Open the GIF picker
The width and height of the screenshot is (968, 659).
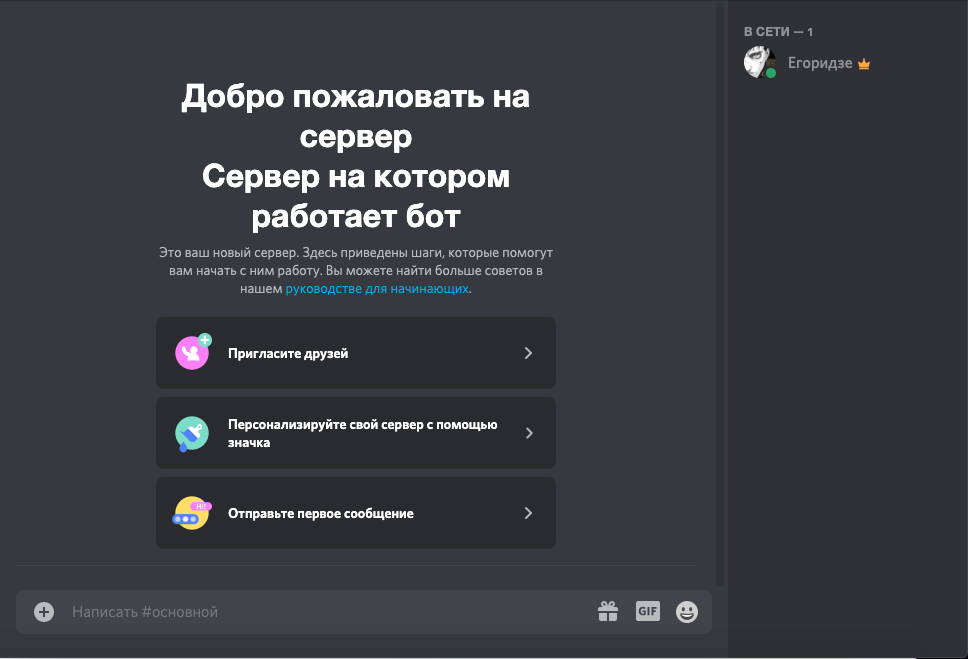648,611
